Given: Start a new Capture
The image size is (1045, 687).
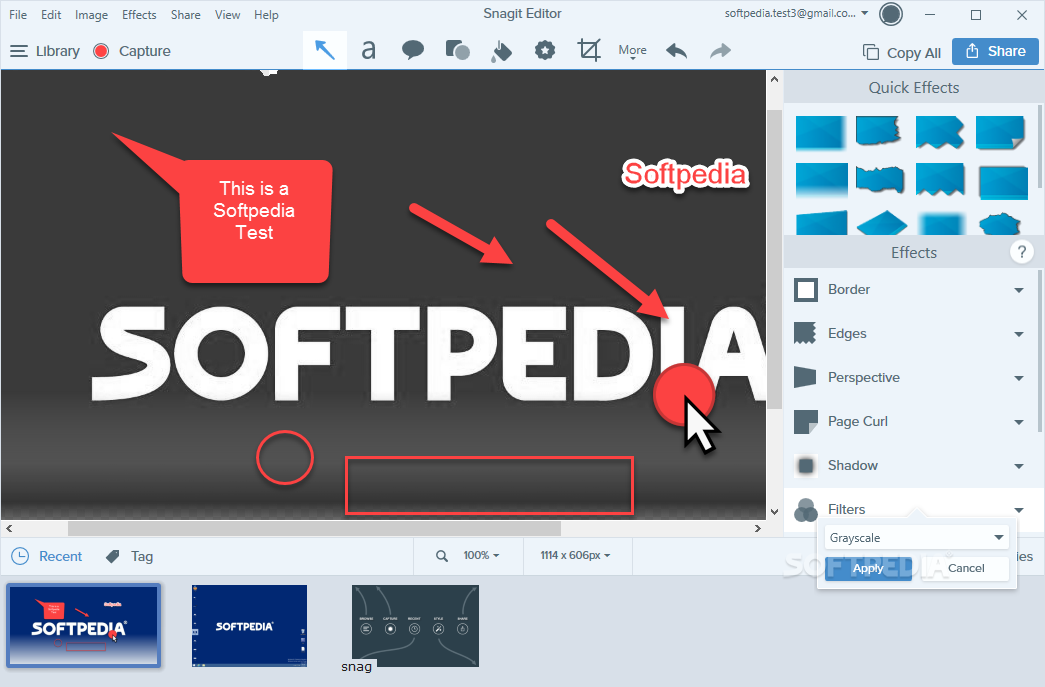Looking at the screenshot, I should click(133, 51).
